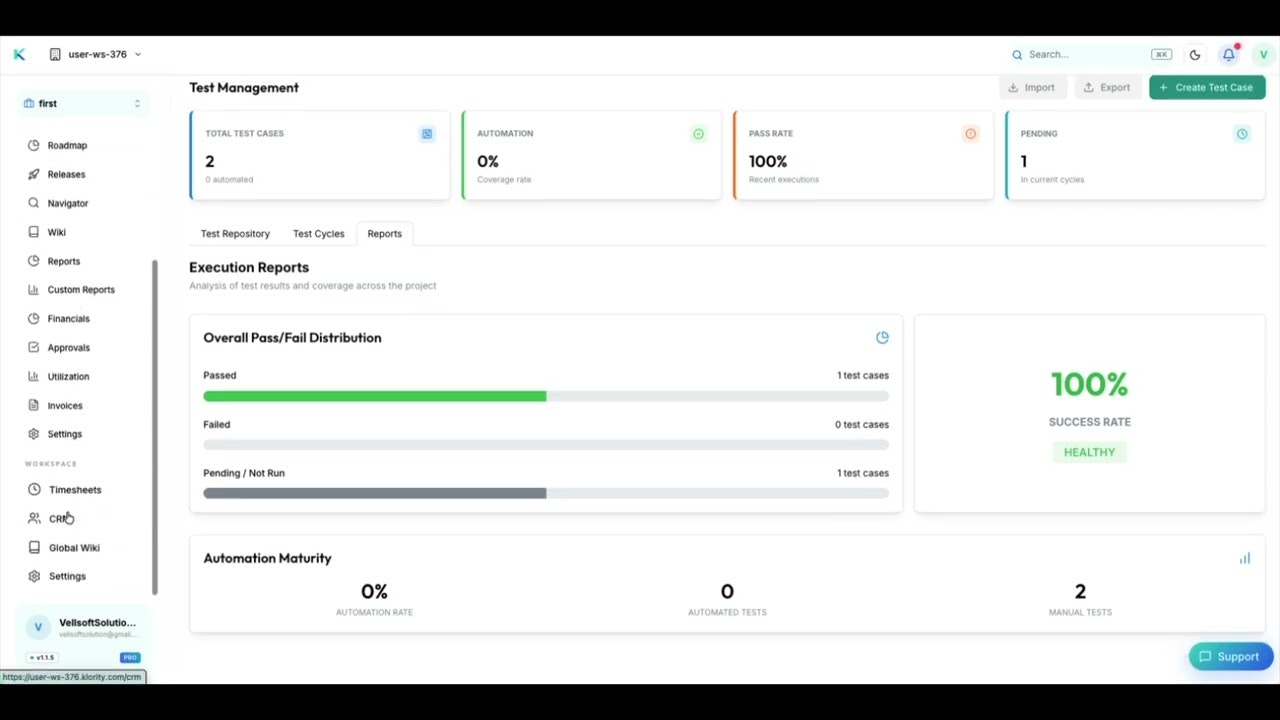Image resolution: width=1280 pixels, height=720 pixels.
Task: Open notifications bell icon
Action: pos(1229,54)
